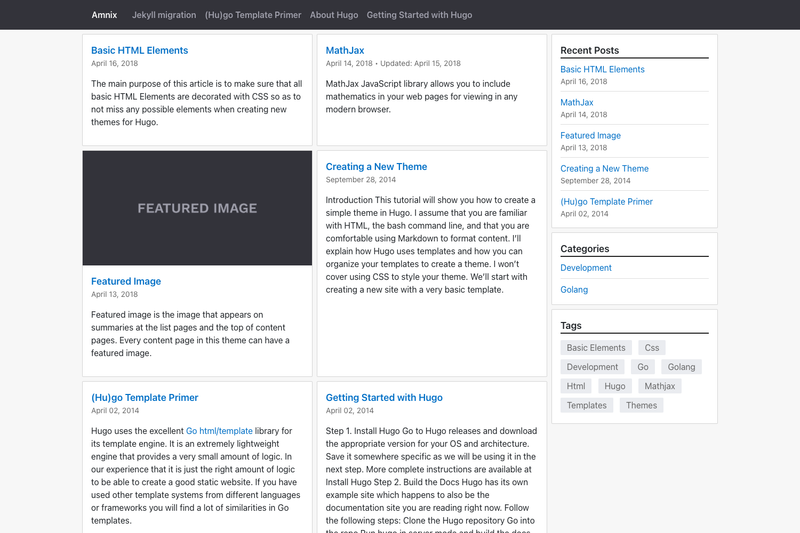Select the Basic Elements tag
The height and width of the screenshot is (533, 800).
(596, 348)
